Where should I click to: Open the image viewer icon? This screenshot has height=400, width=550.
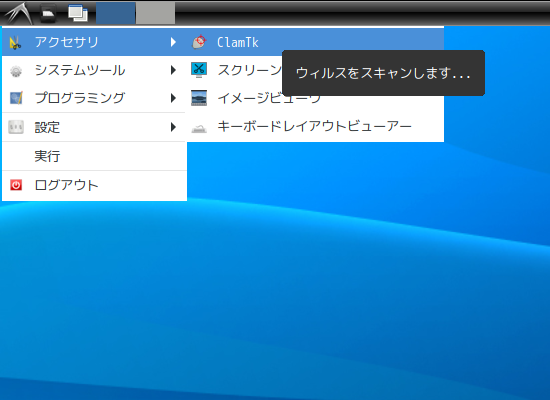(199, 98)
